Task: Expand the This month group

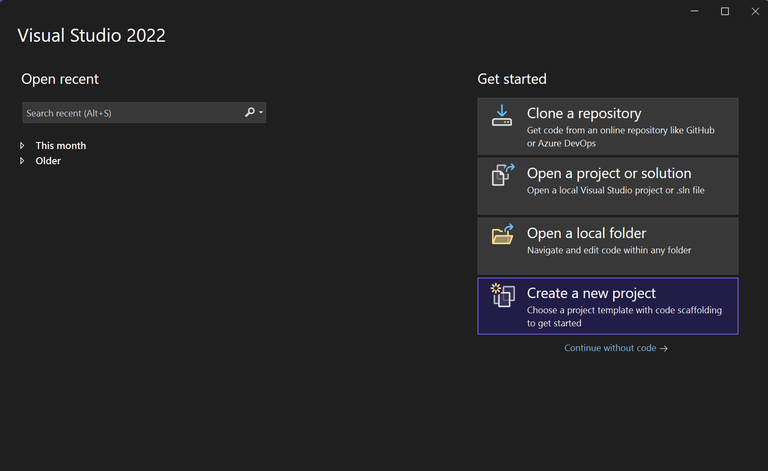Action: tap(22, 145)
